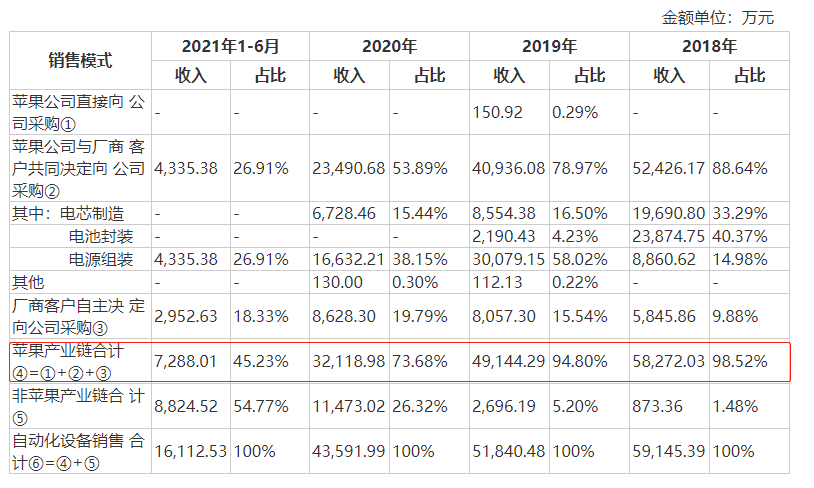The image size is (814, 488).
Task: Click the 59,145.39 total cell
Action: (x=668, y=451)
